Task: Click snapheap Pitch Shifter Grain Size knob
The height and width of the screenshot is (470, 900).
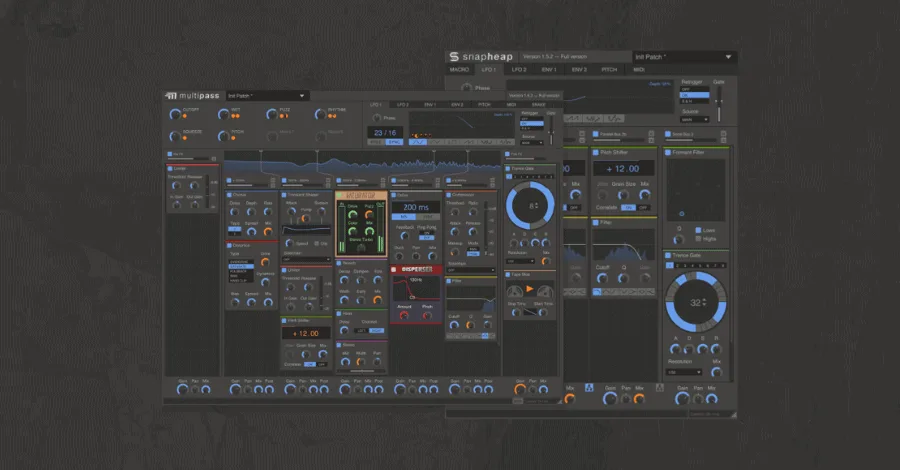Action: [x=623, y=195]
